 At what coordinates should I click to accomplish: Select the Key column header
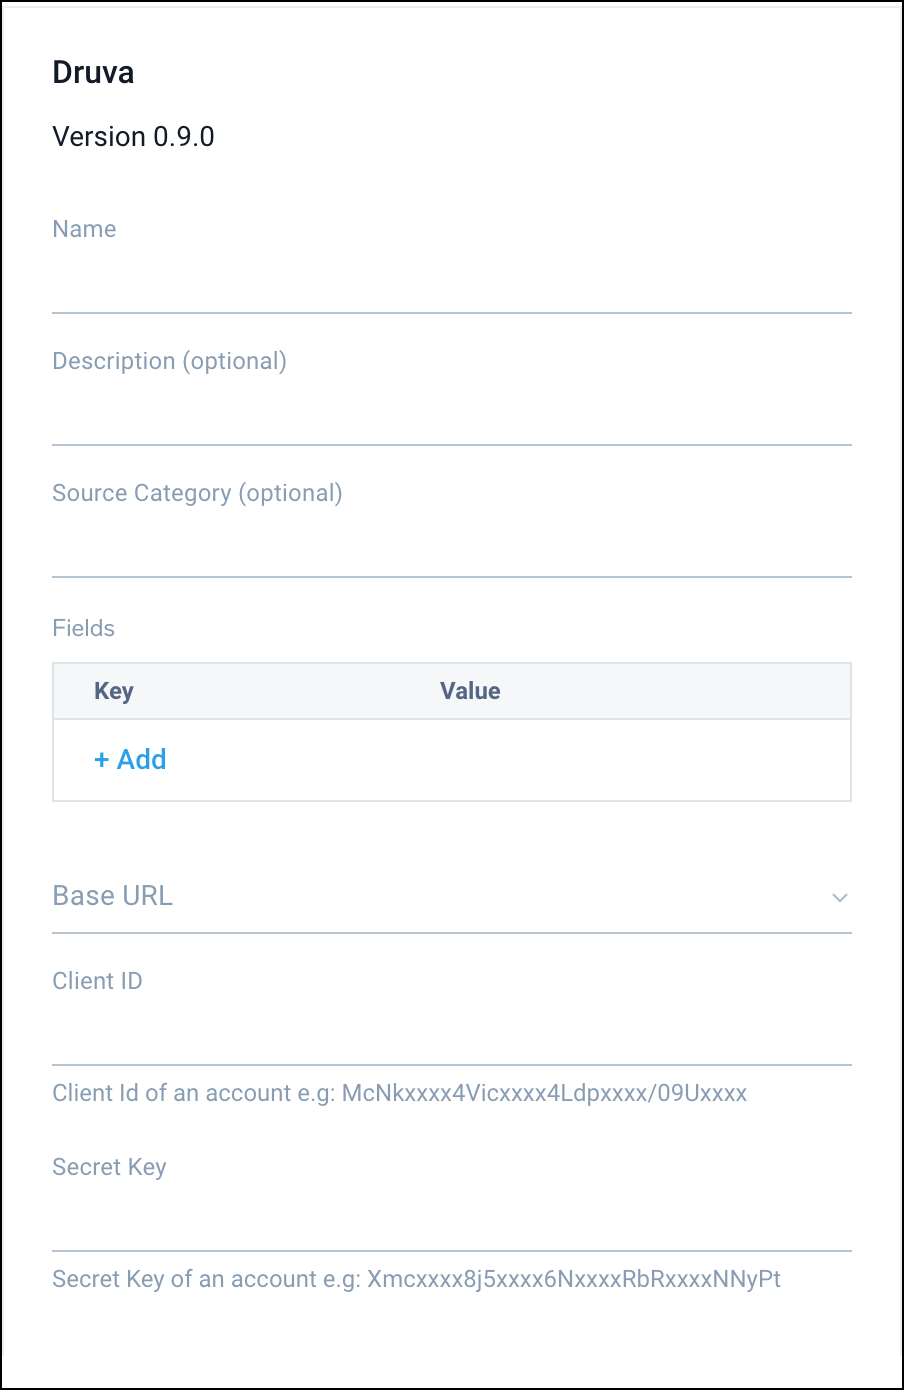[x=113, y=690]
